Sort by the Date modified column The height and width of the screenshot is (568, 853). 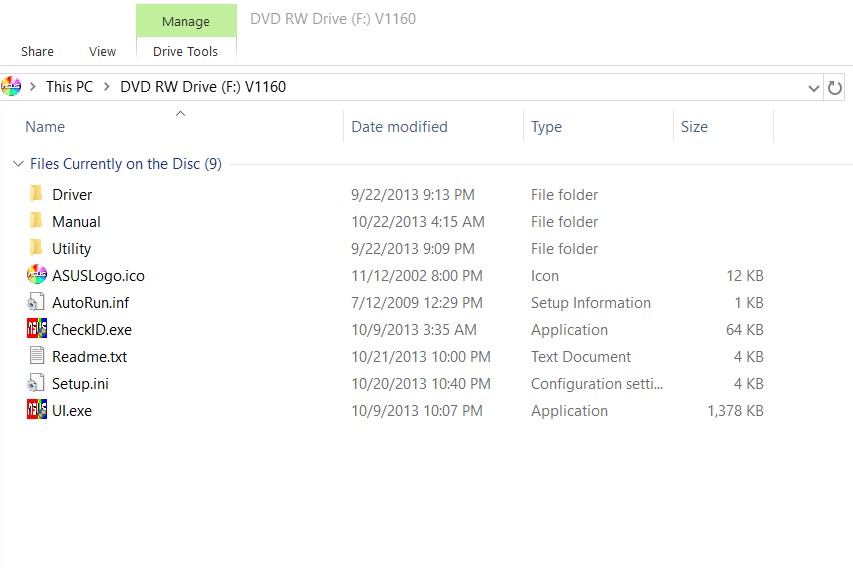point(399,127)
